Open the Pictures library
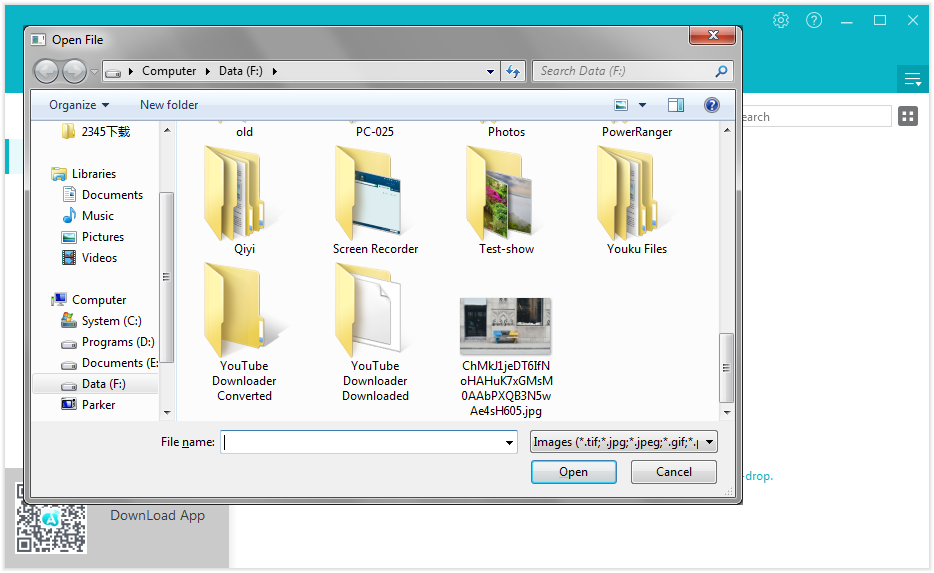Screen dimensions: 934x573 [x=92, y=237]
